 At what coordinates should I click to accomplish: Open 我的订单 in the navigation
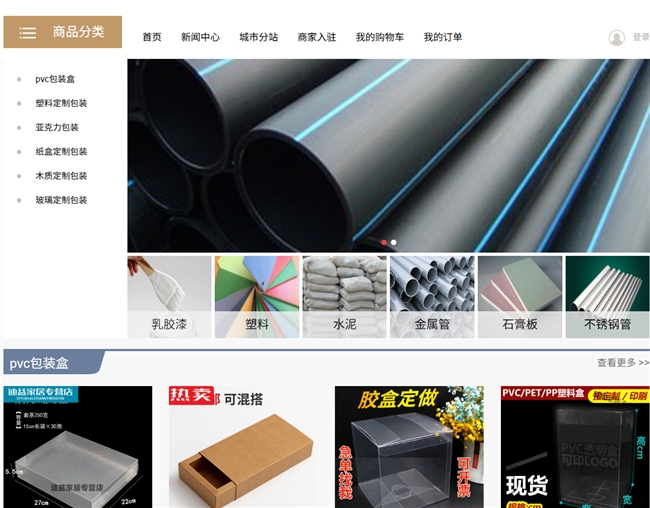pyautogui.click(x=443, y=37)
